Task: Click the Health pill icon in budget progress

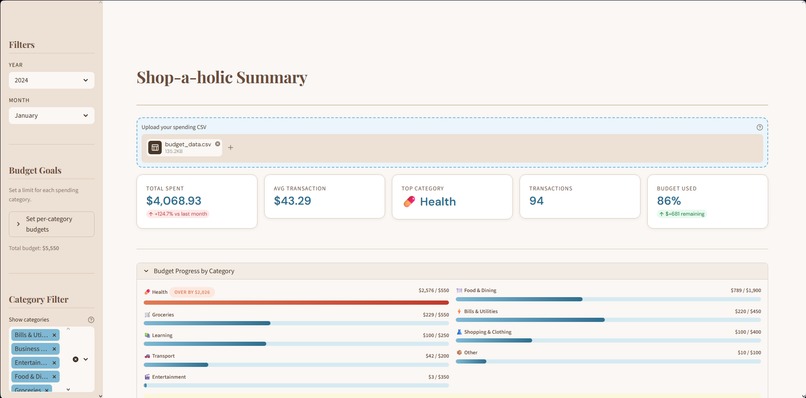Action: [x=147, y=292]
